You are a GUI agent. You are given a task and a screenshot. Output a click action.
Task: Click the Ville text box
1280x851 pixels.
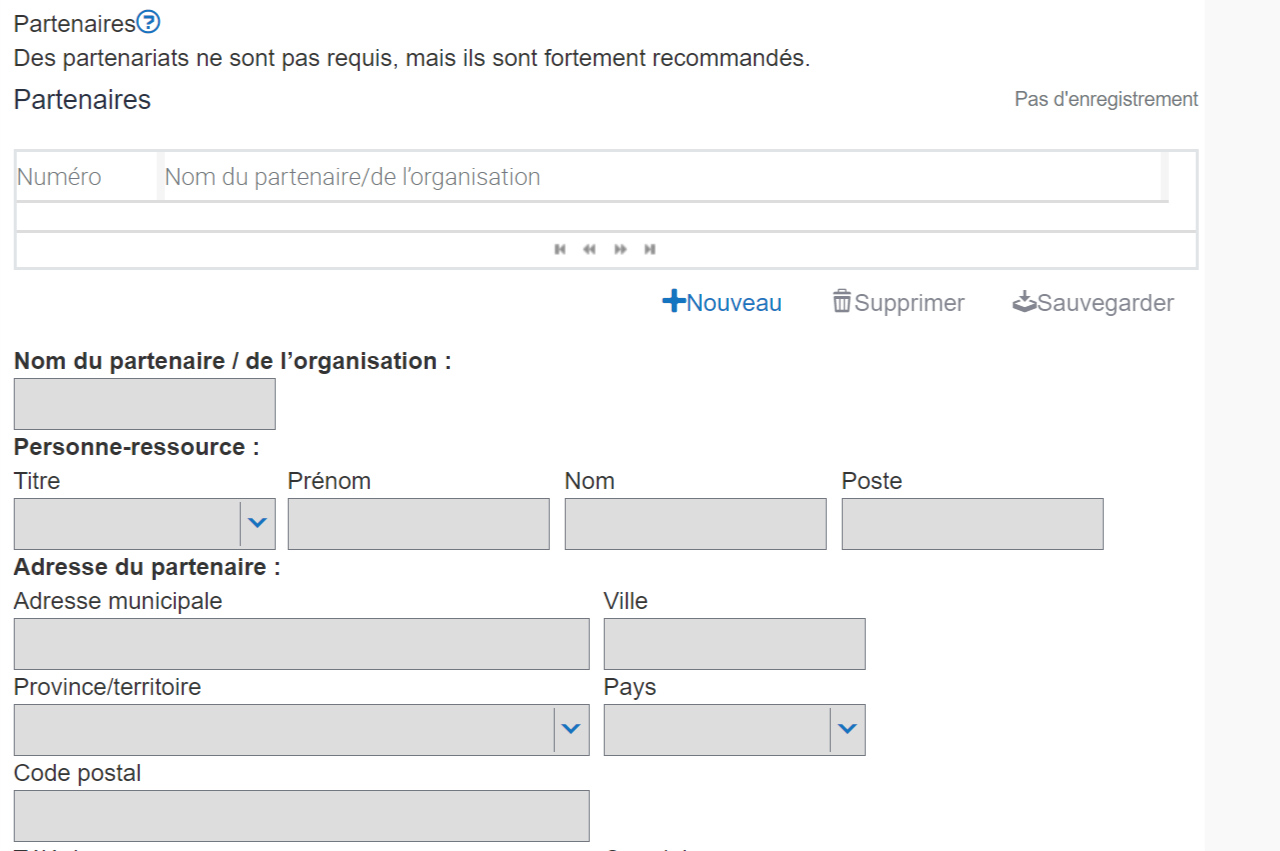tap(734, 644)
